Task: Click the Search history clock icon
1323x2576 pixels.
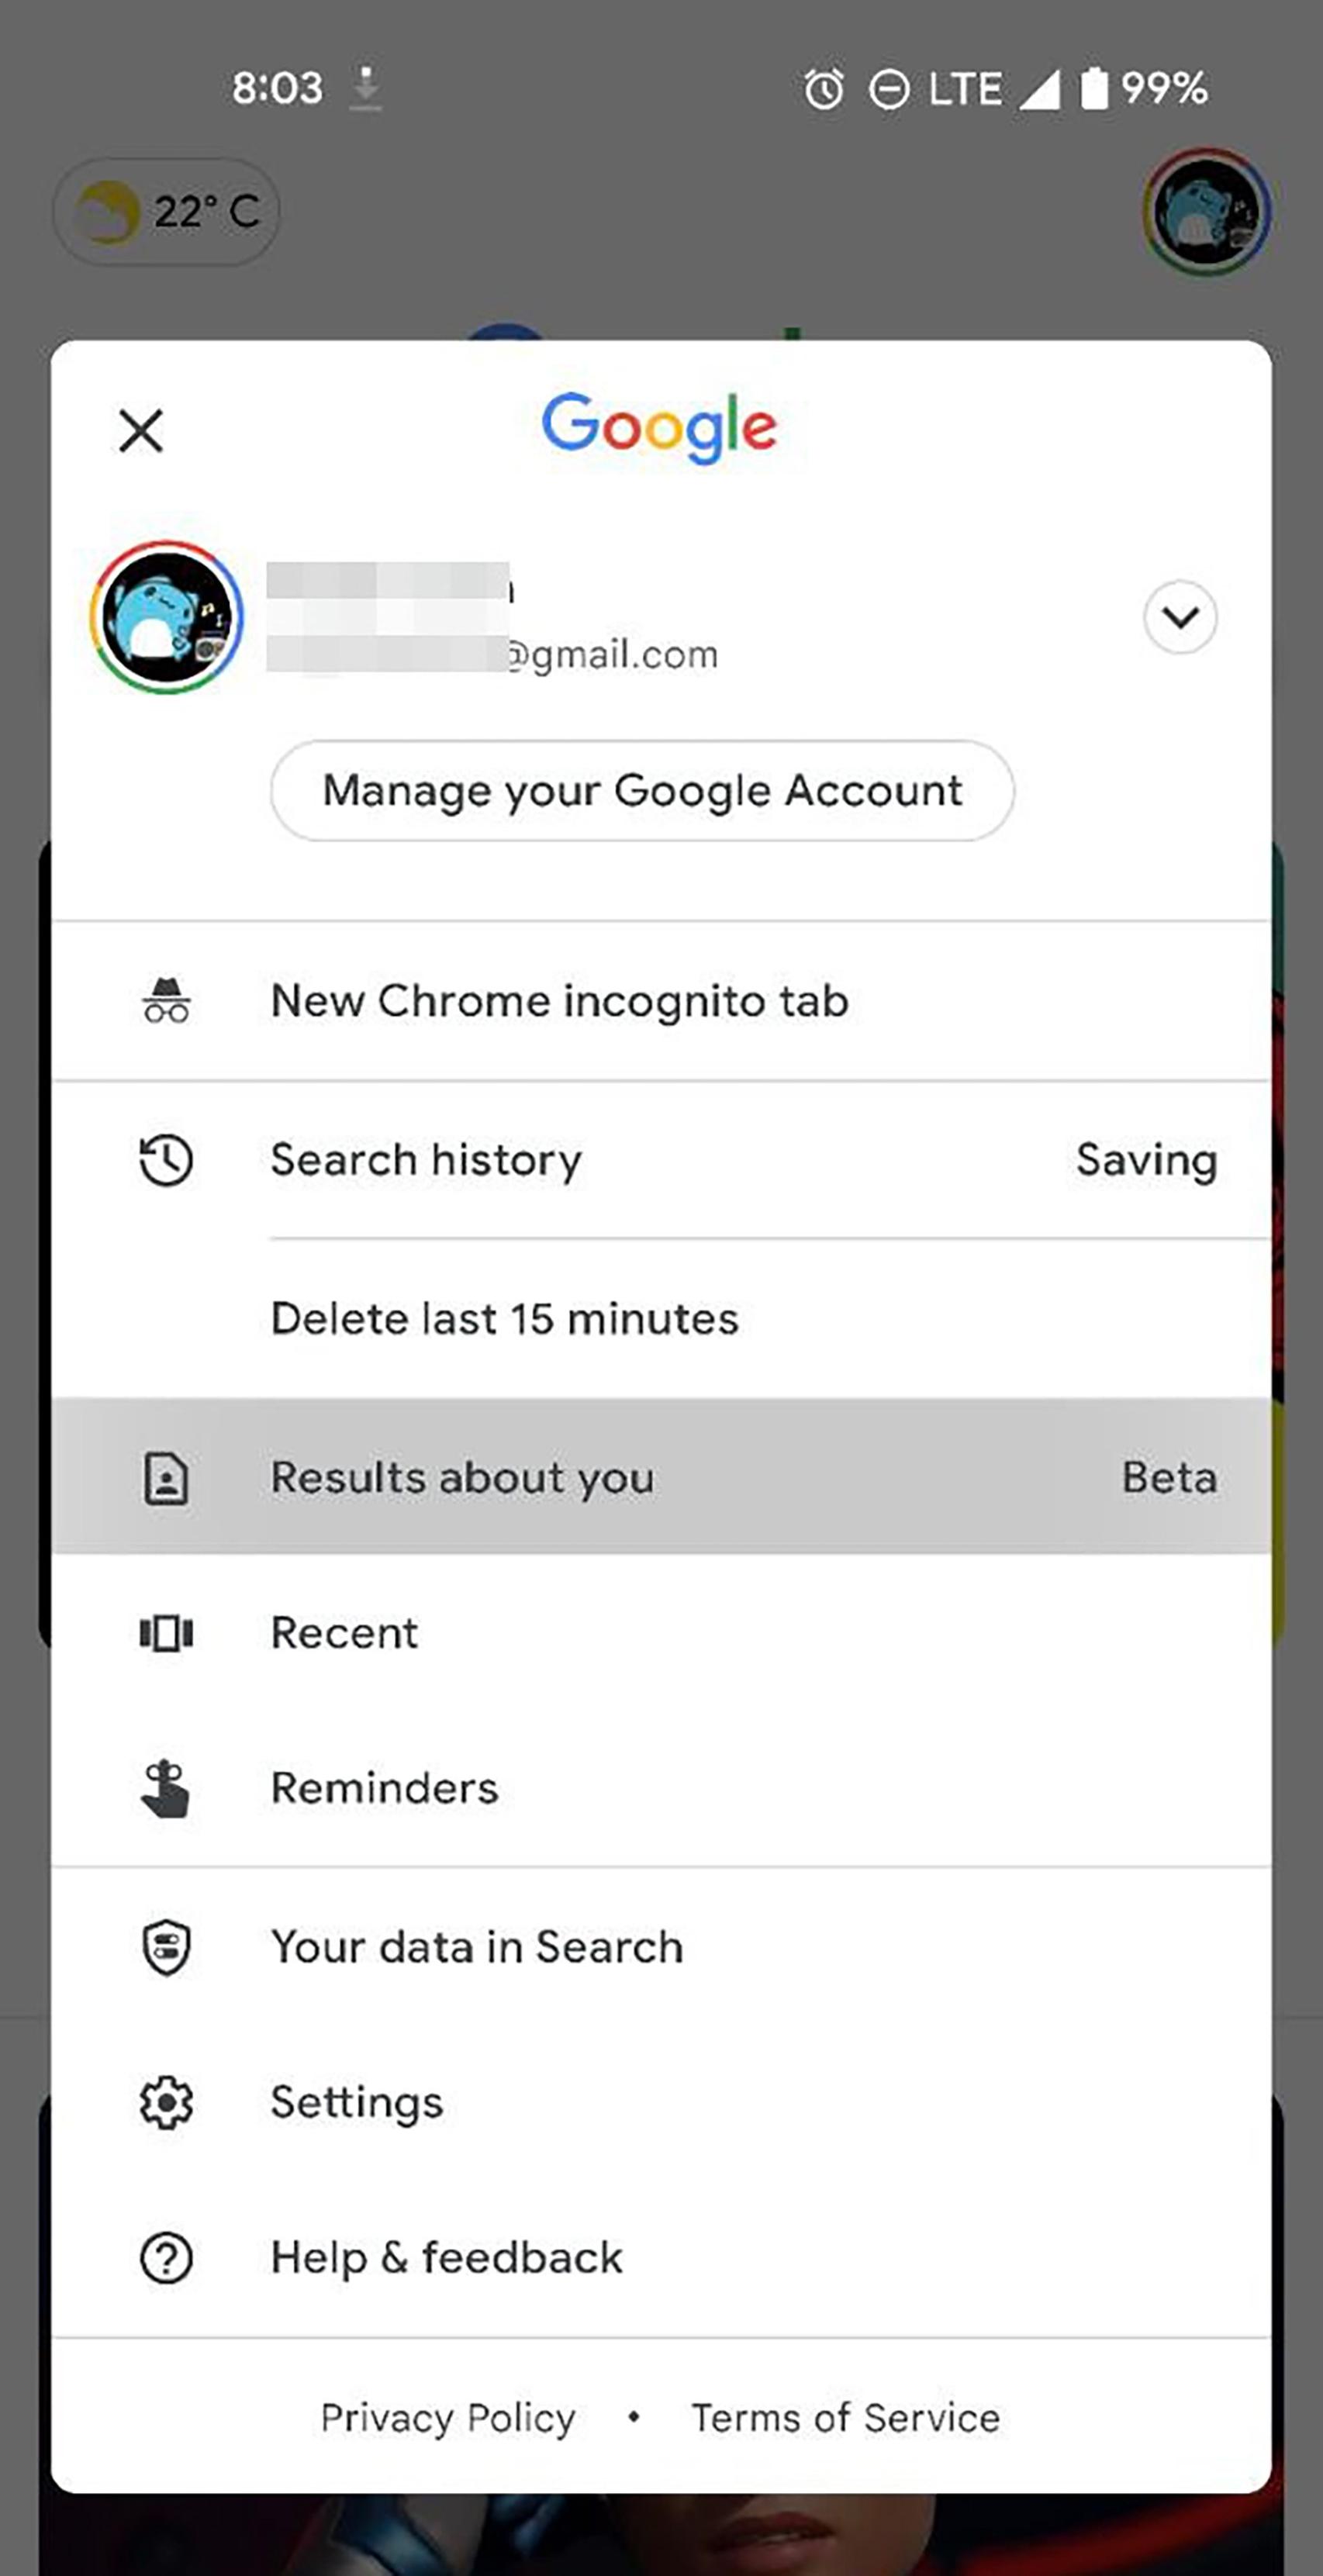Action: click(x=166, y=1161)
